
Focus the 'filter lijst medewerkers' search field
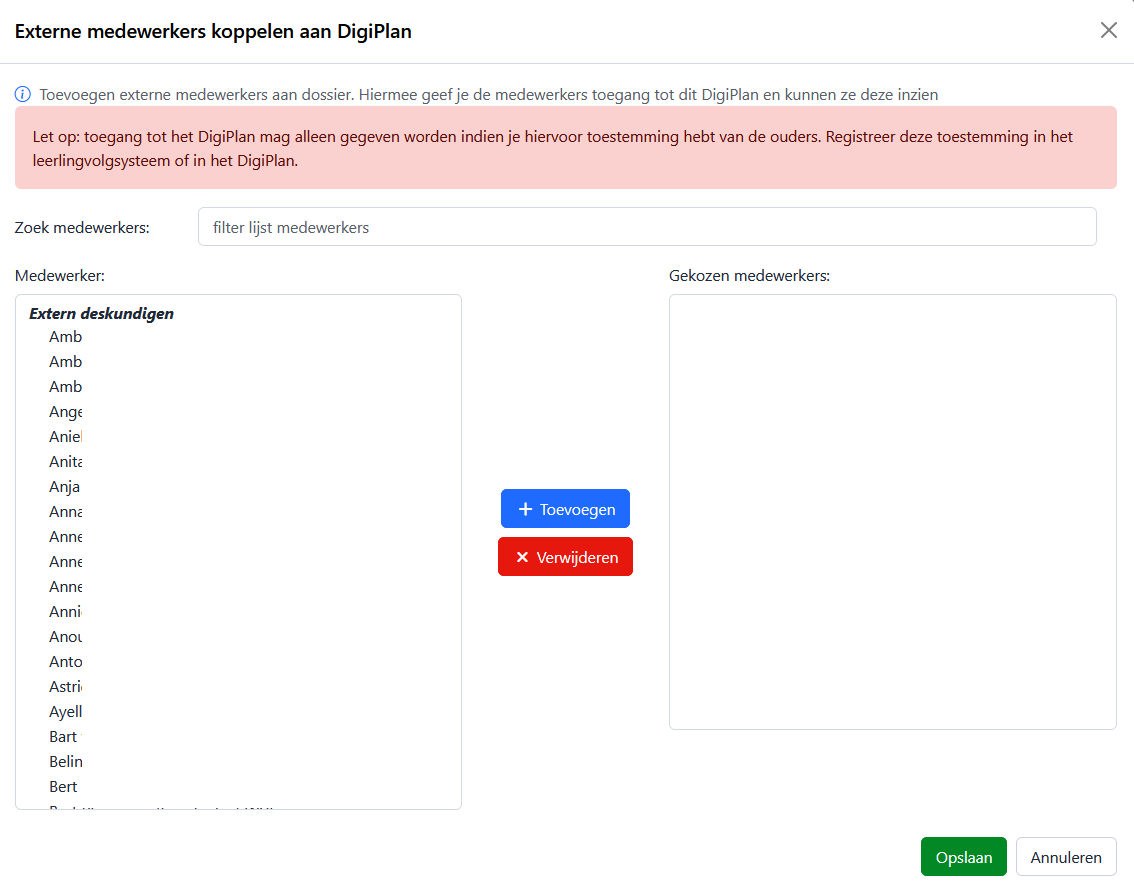pyautogui.click(x=647, y=227)
